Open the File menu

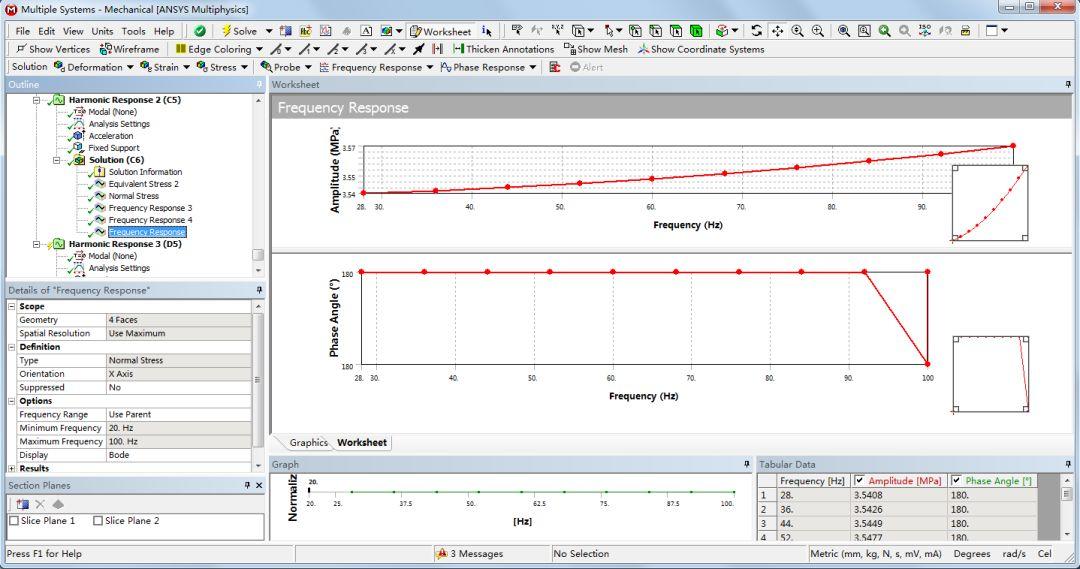(x=23, y=31)
